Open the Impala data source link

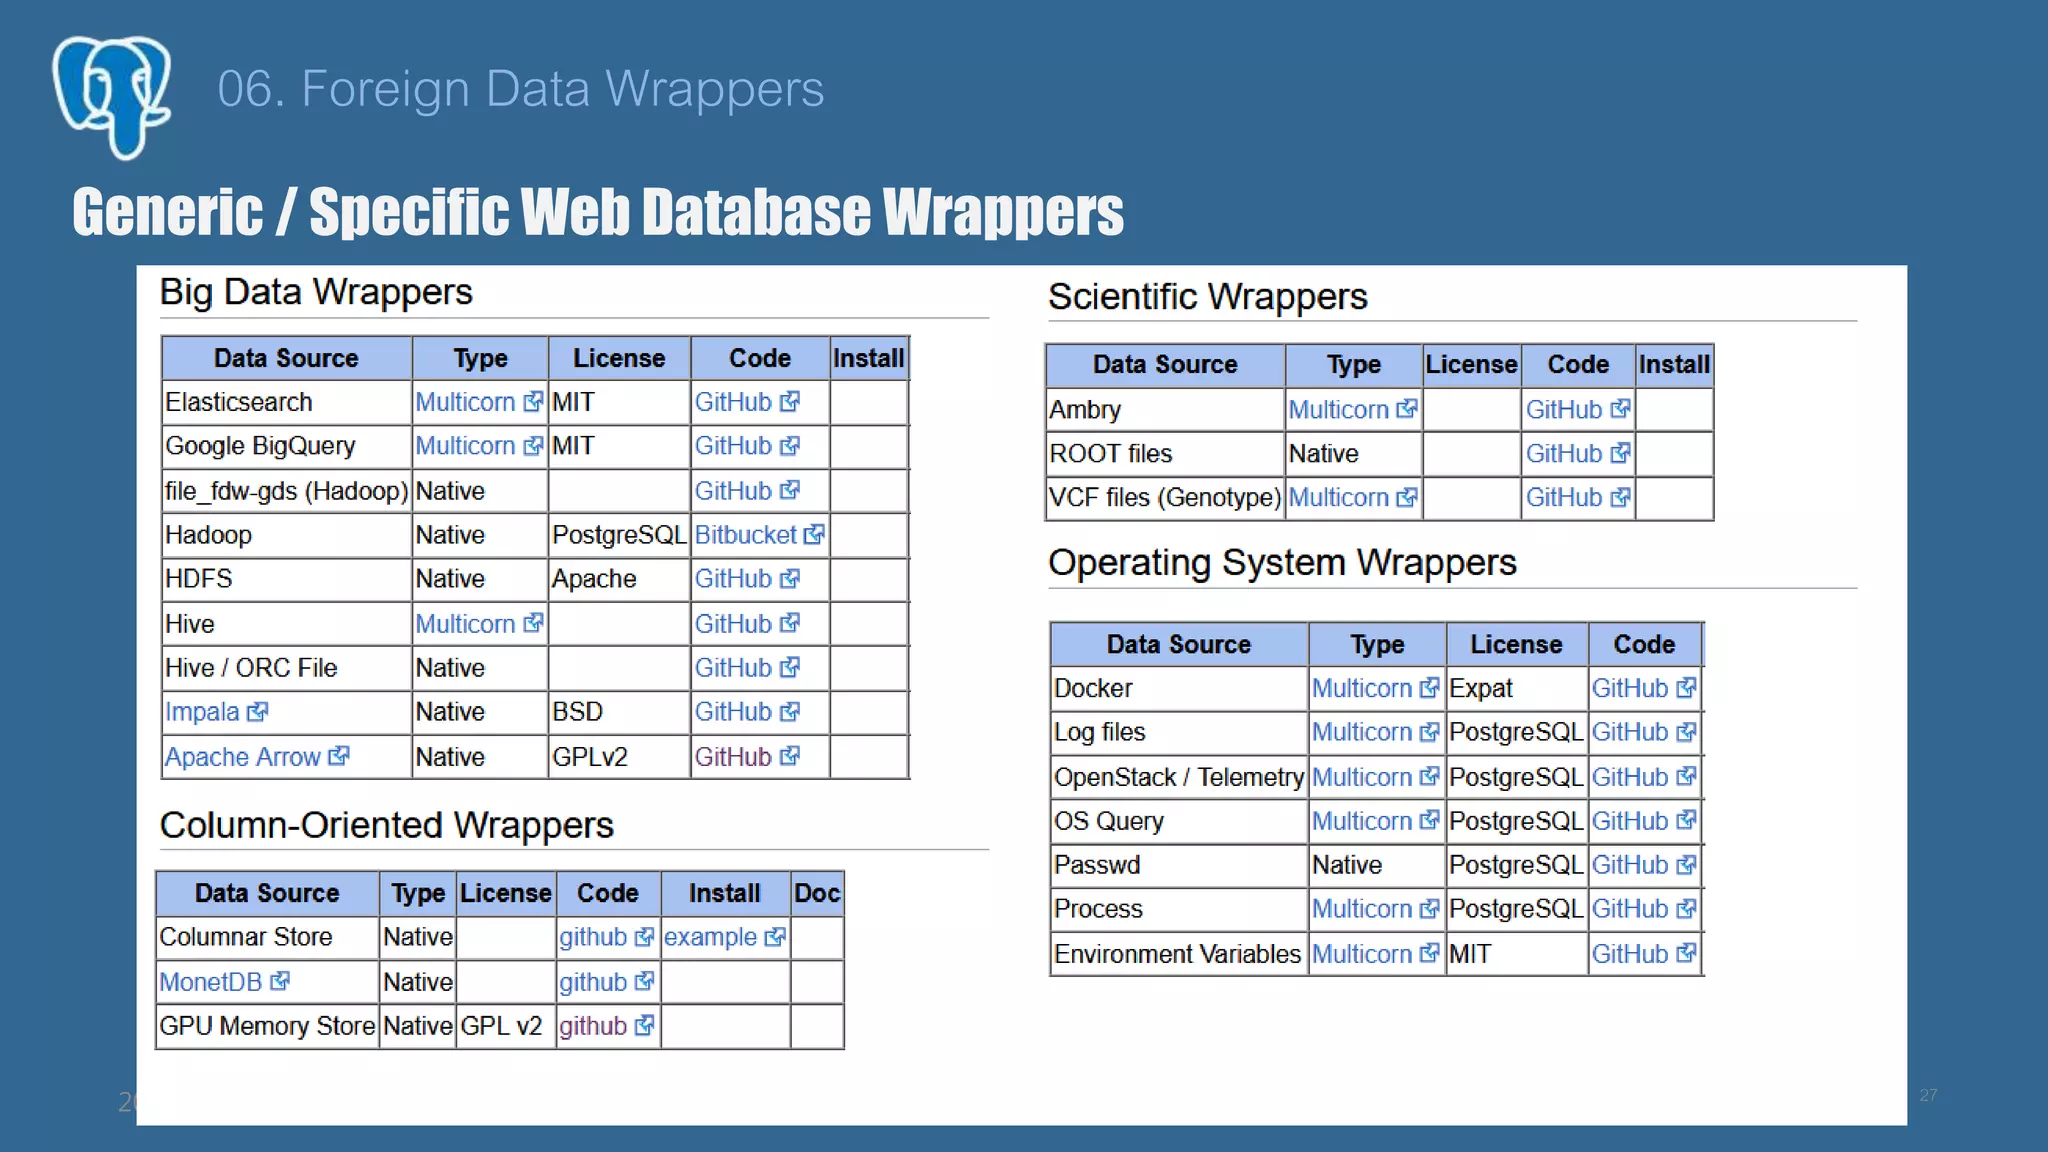216,712
